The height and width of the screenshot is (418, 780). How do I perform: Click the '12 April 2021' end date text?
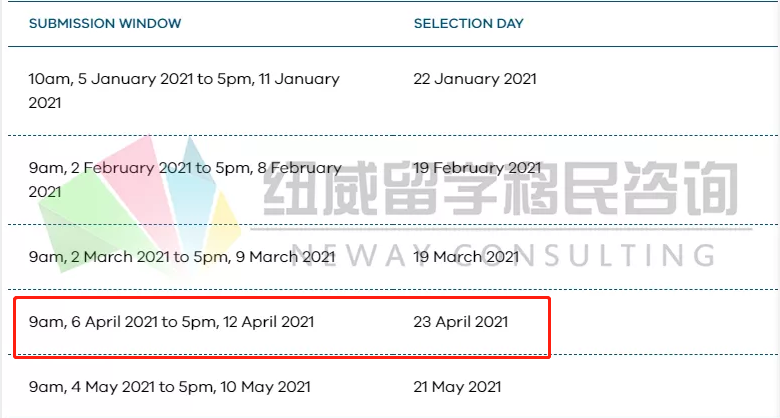coord(269,322)
